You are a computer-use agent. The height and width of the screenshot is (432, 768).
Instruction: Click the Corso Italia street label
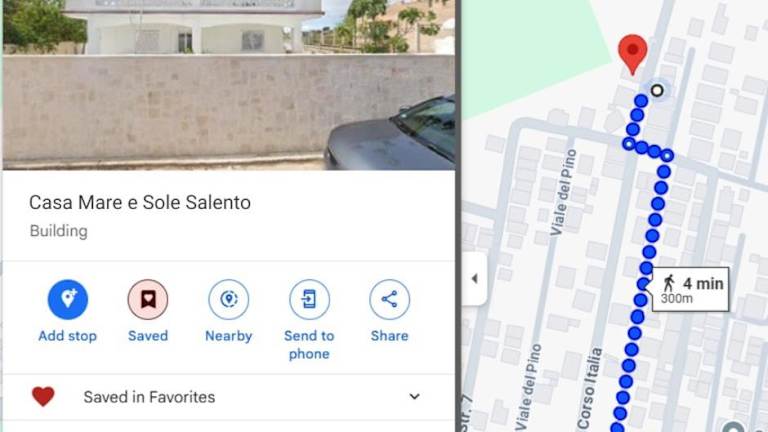[589, 388]
